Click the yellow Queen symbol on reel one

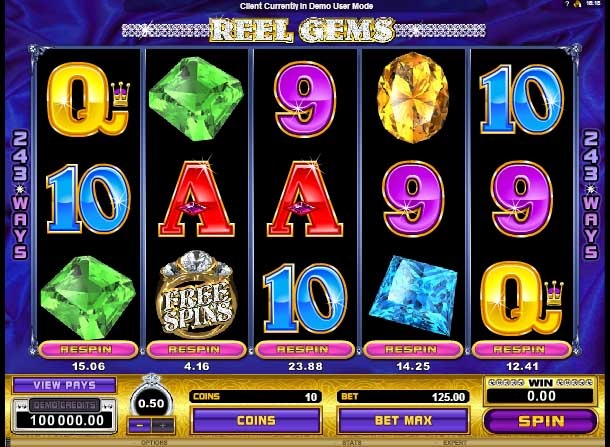click(x=88, y=99)
